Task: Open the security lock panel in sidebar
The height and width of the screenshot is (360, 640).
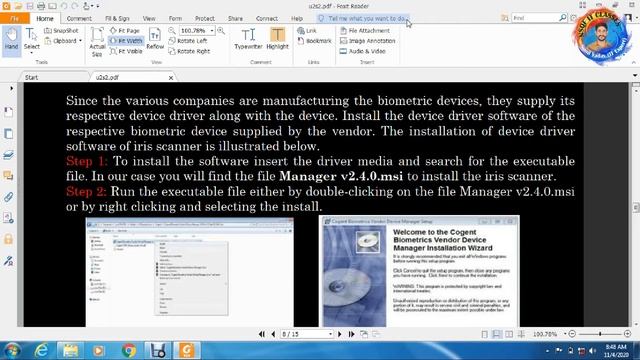Action: click(x=8, y=239)
